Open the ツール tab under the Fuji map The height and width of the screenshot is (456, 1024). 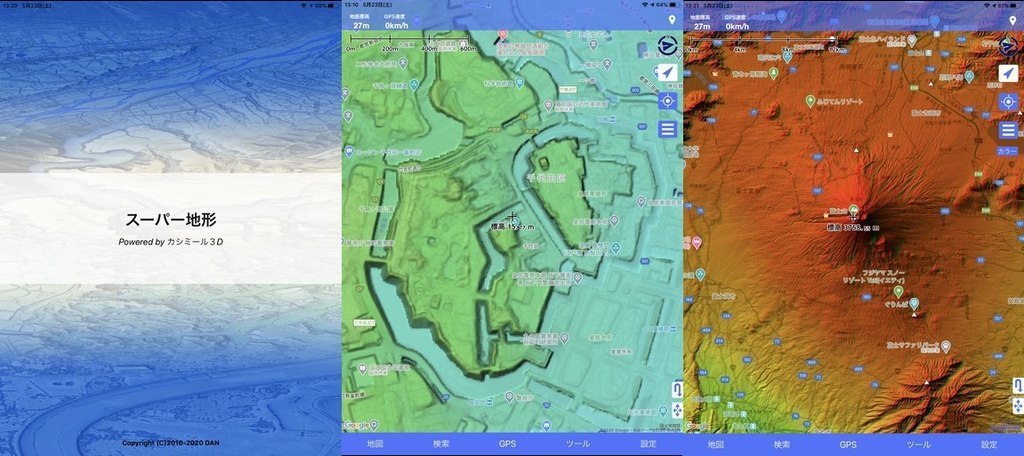(x=918, y=444)
